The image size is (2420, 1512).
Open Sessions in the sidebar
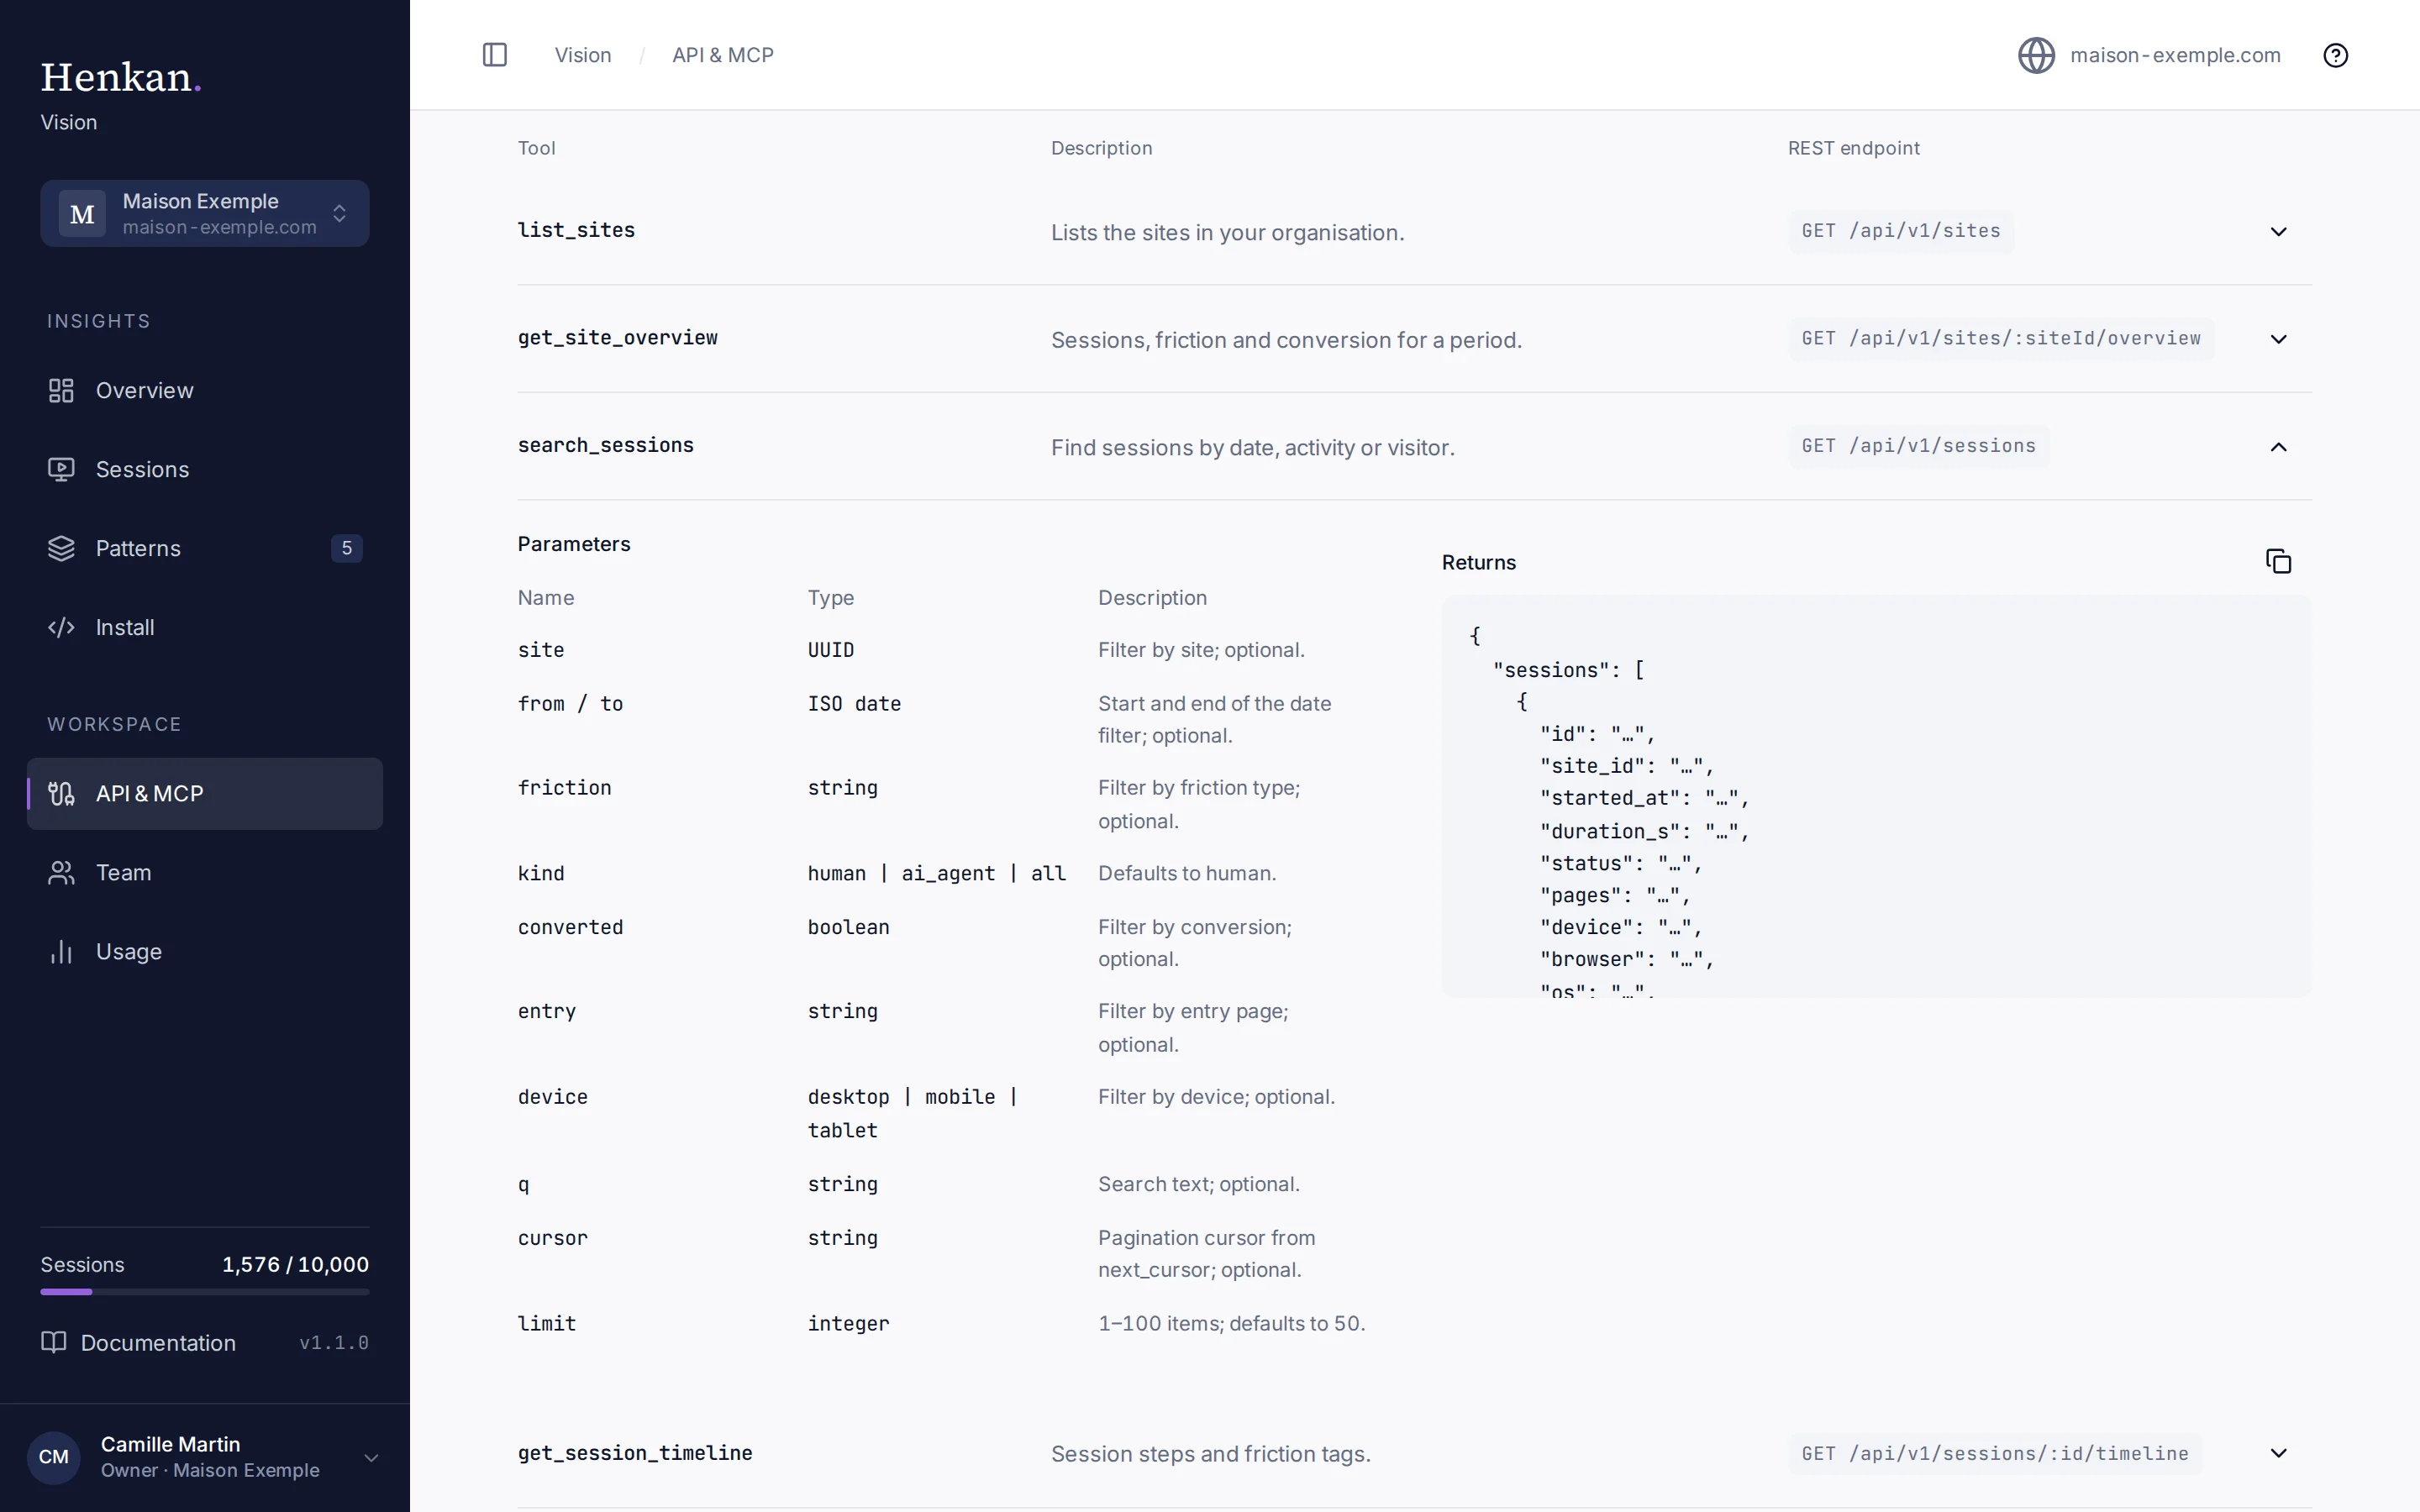[x=205, y=470]
